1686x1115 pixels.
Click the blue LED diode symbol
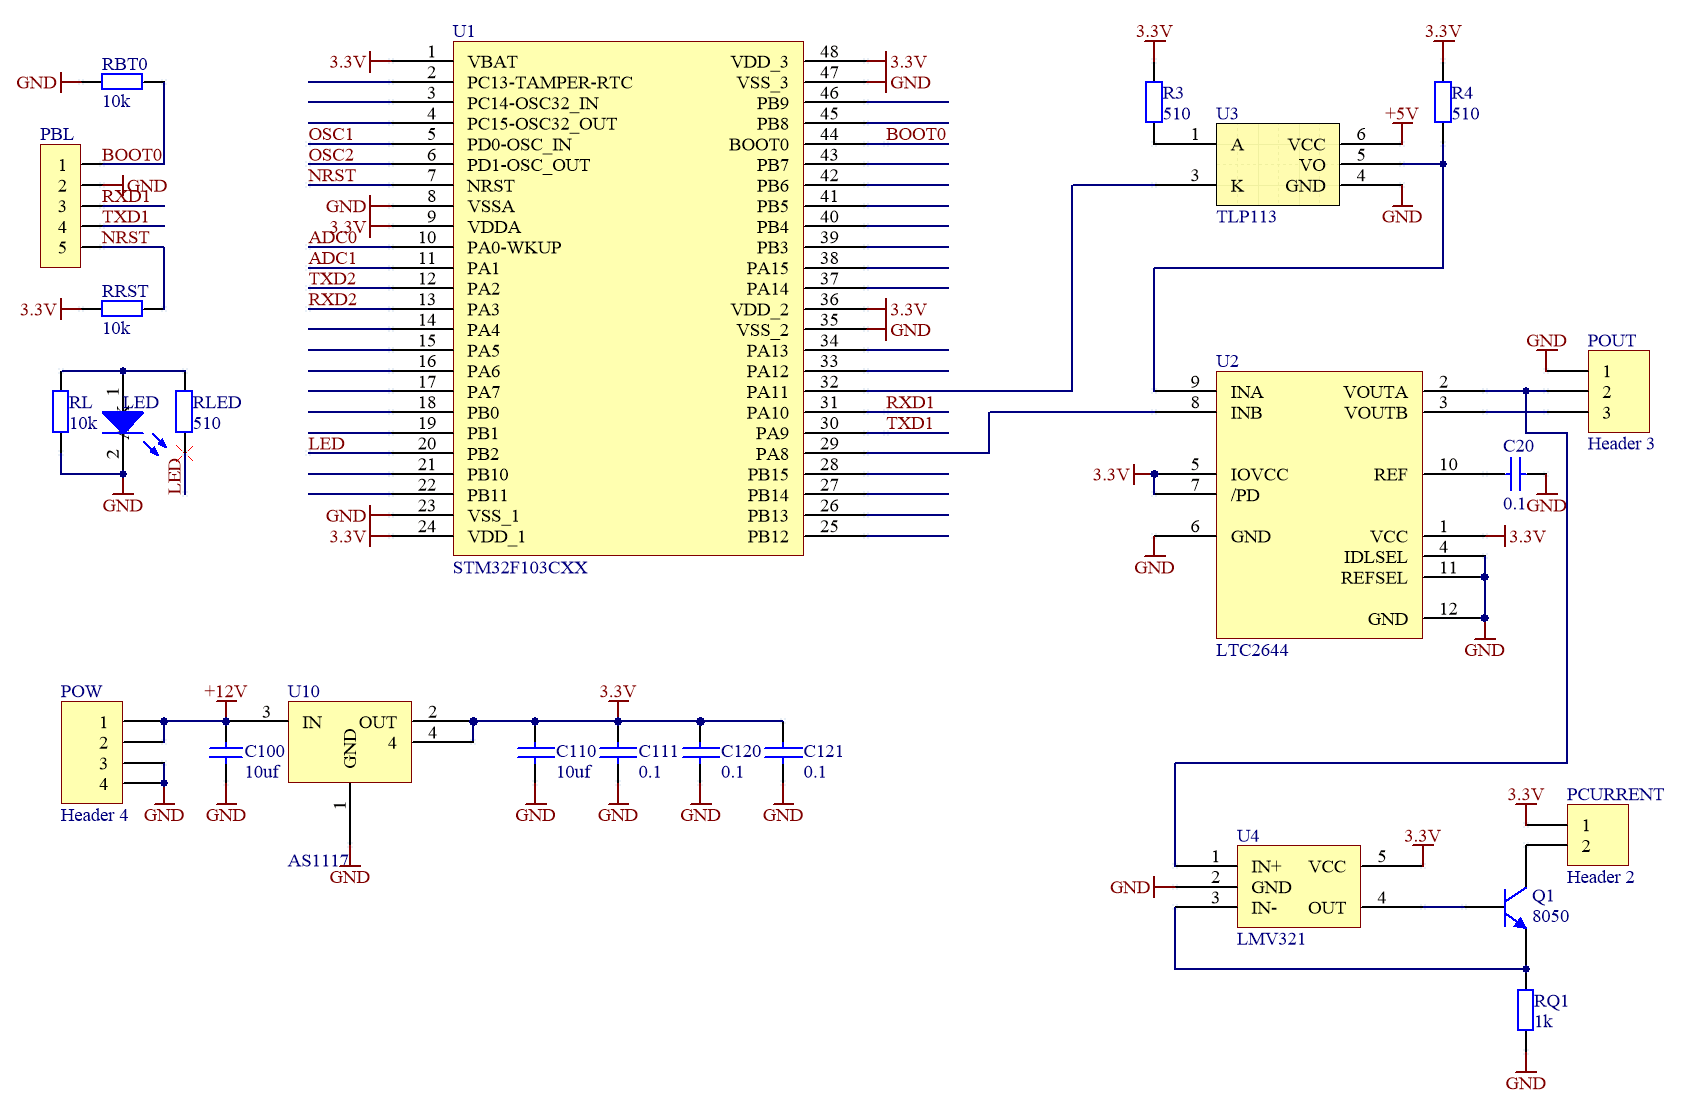coord(123,423)
